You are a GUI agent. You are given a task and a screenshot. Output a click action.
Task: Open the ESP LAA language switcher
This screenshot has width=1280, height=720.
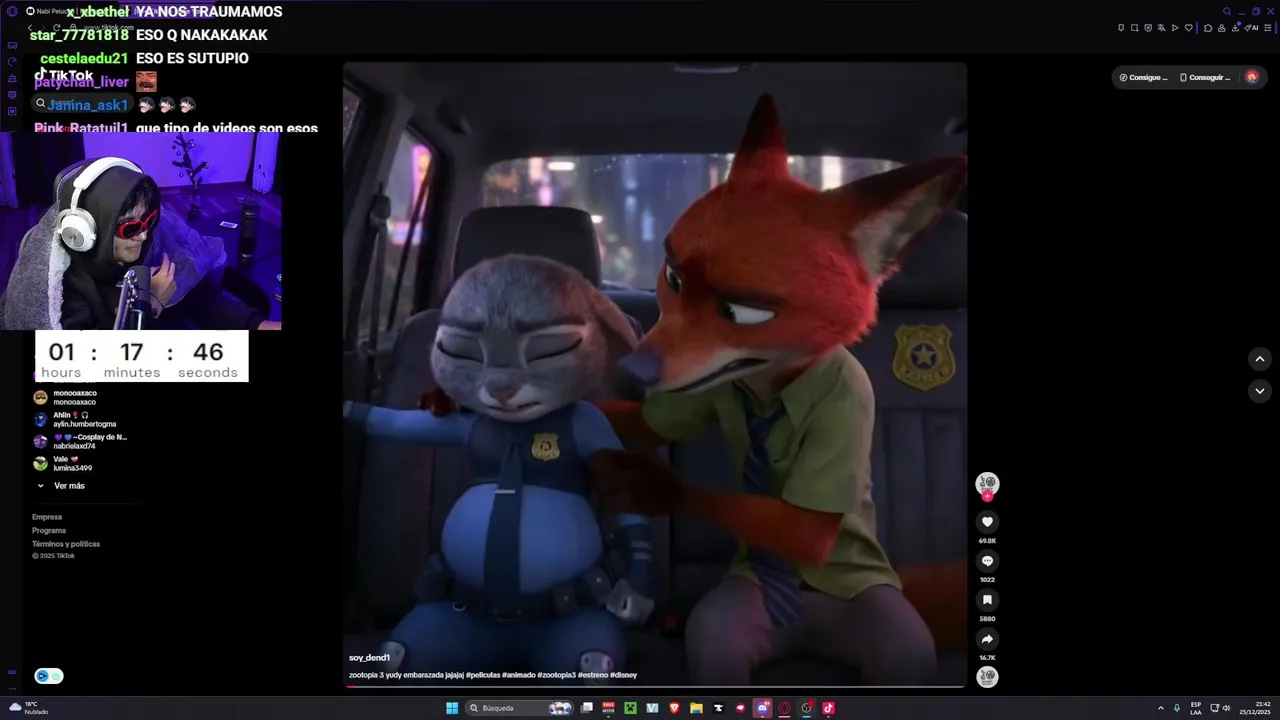[1196, 708]
